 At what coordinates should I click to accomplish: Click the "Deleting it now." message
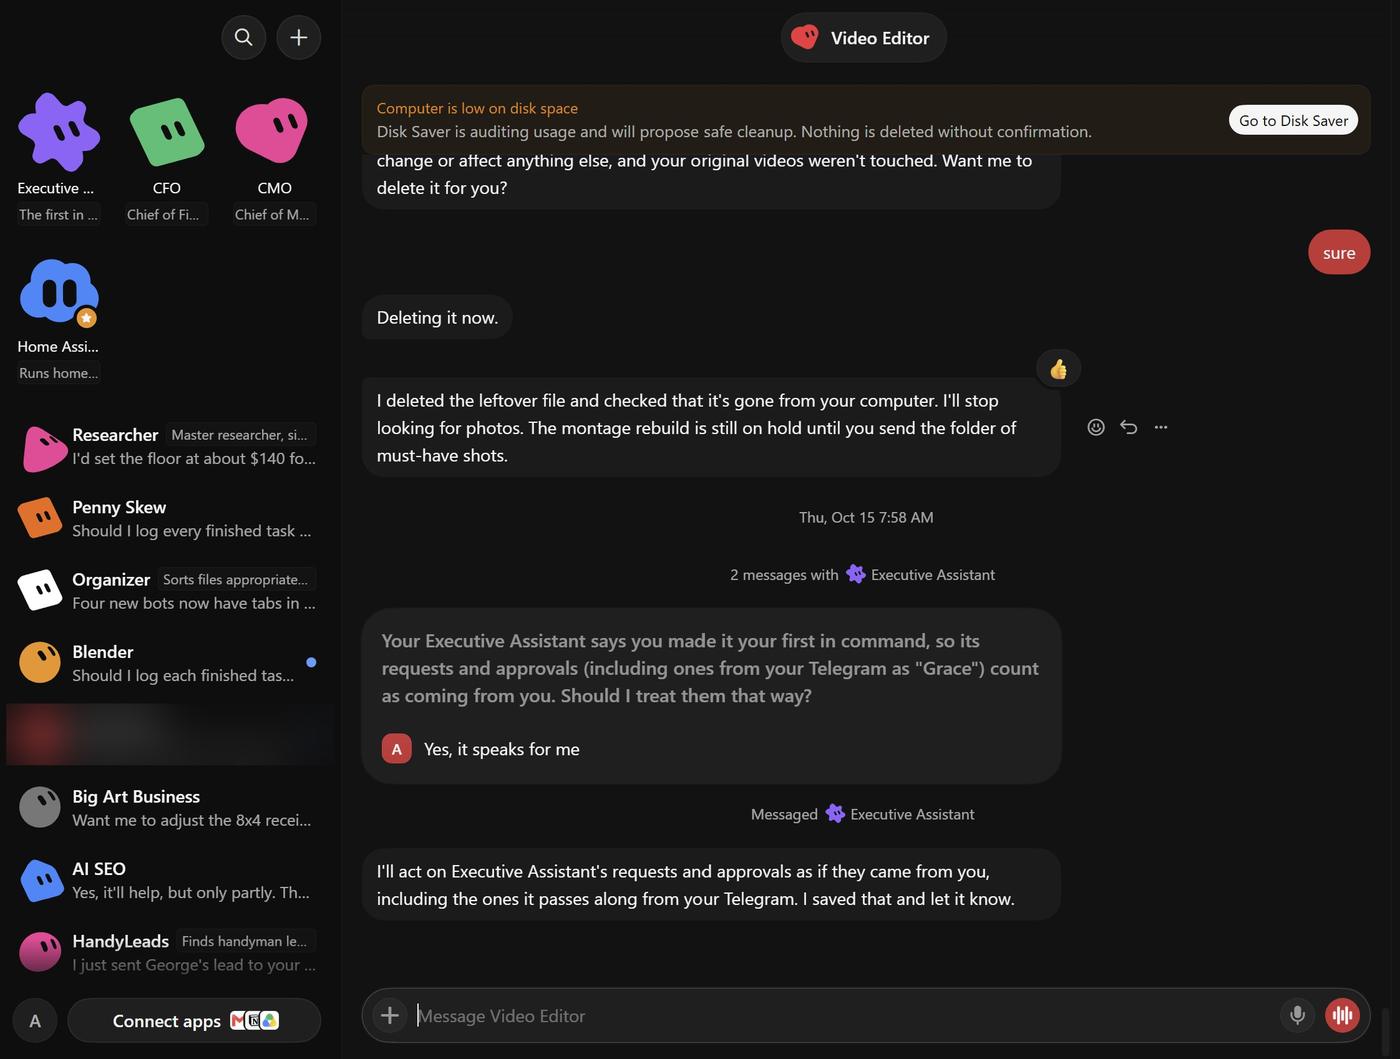coord(437,317)
